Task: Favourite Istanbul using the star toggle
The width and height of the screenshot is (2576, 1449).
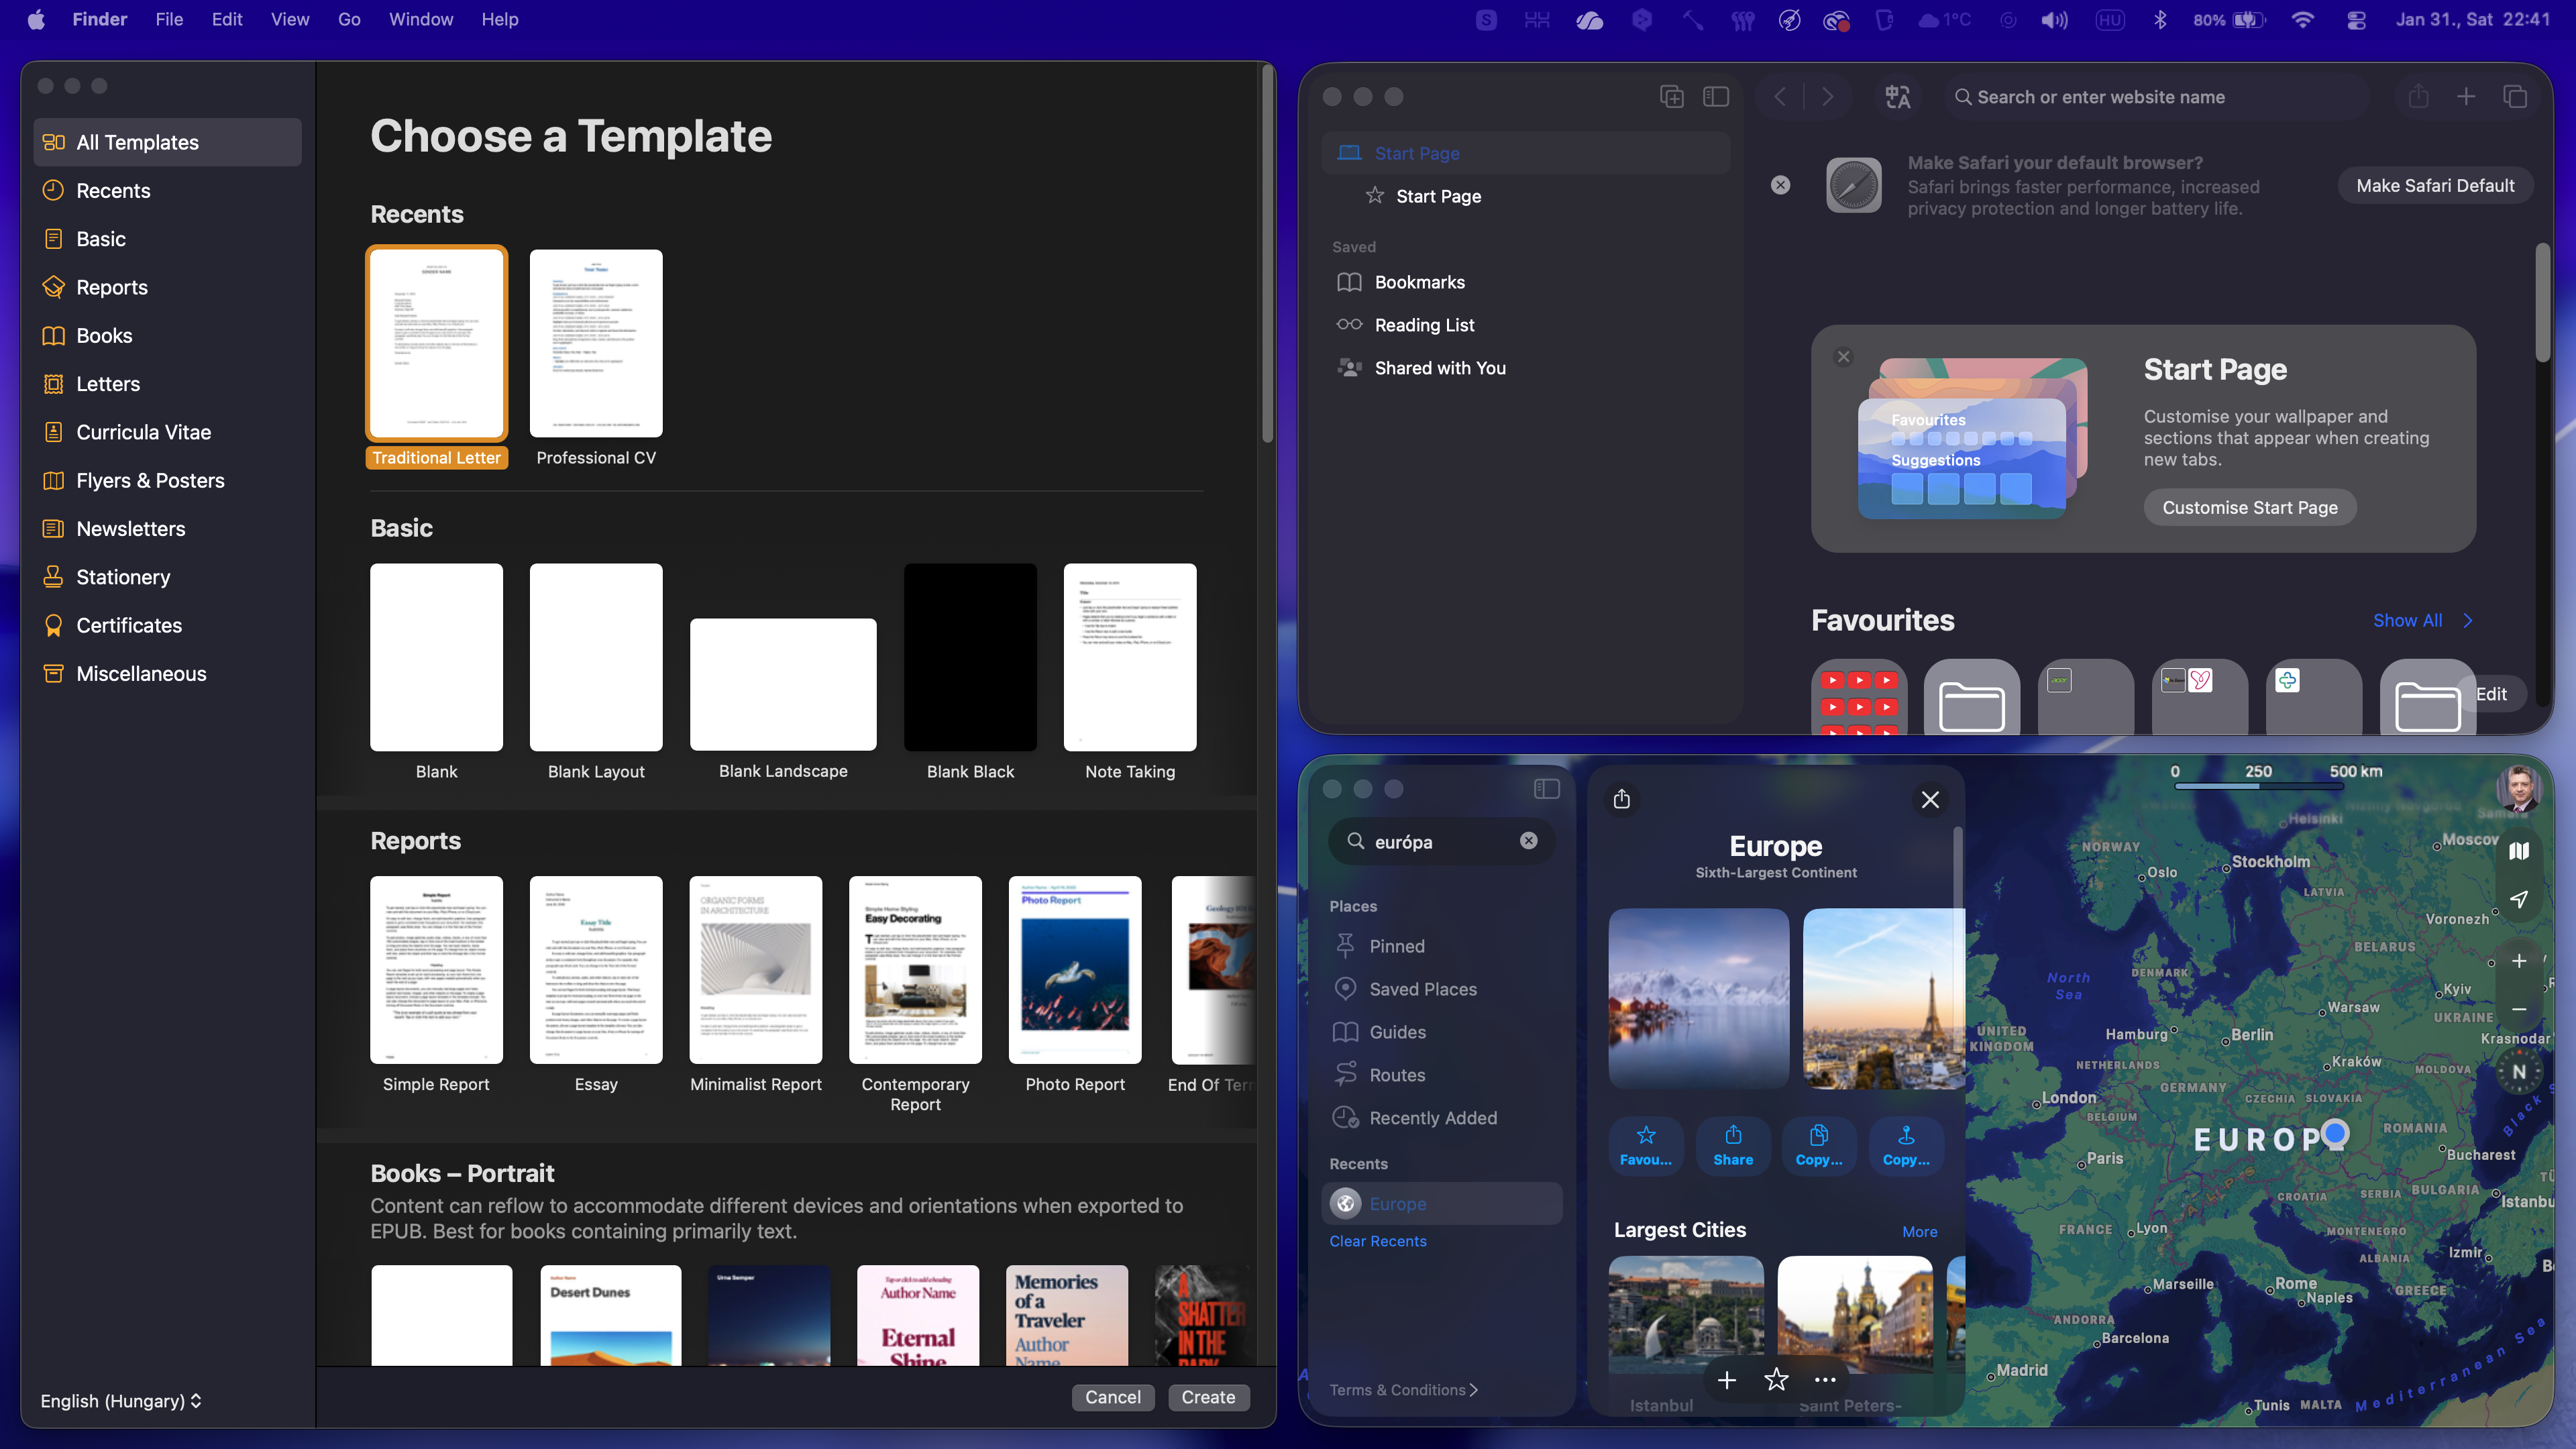Action: pyautogui.click(x=1776, y=1380)
